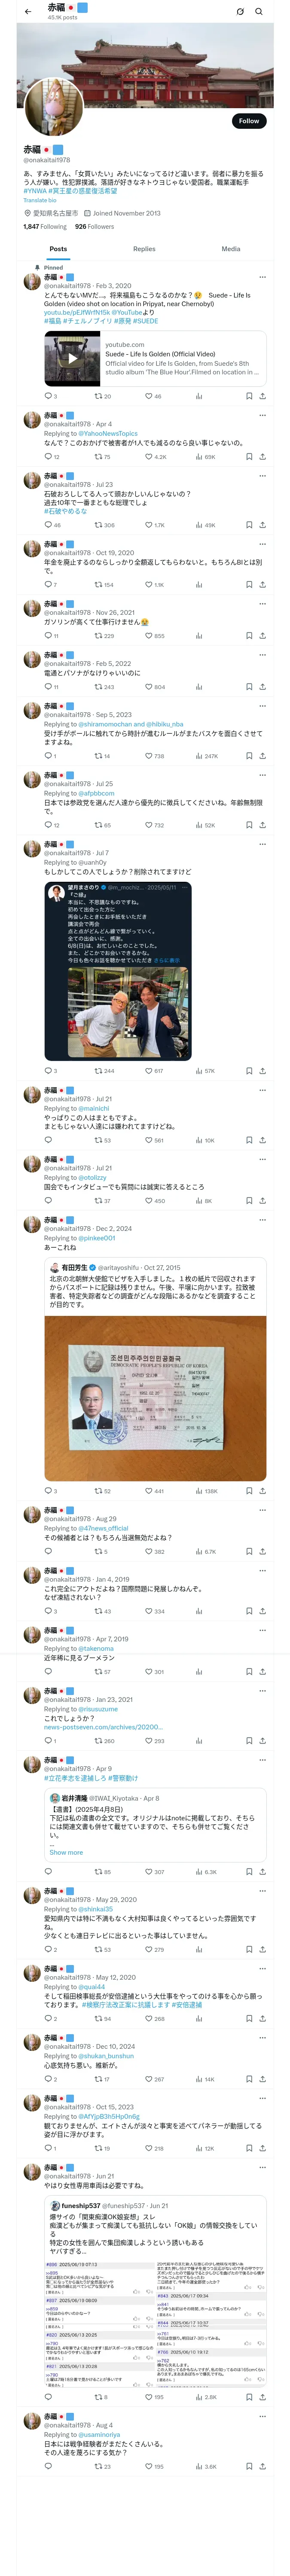This screenshot has width=290, height=2576.
Task: Play the Suede Life Is Golden video thumbnail
Action: (x=72, y=358)
